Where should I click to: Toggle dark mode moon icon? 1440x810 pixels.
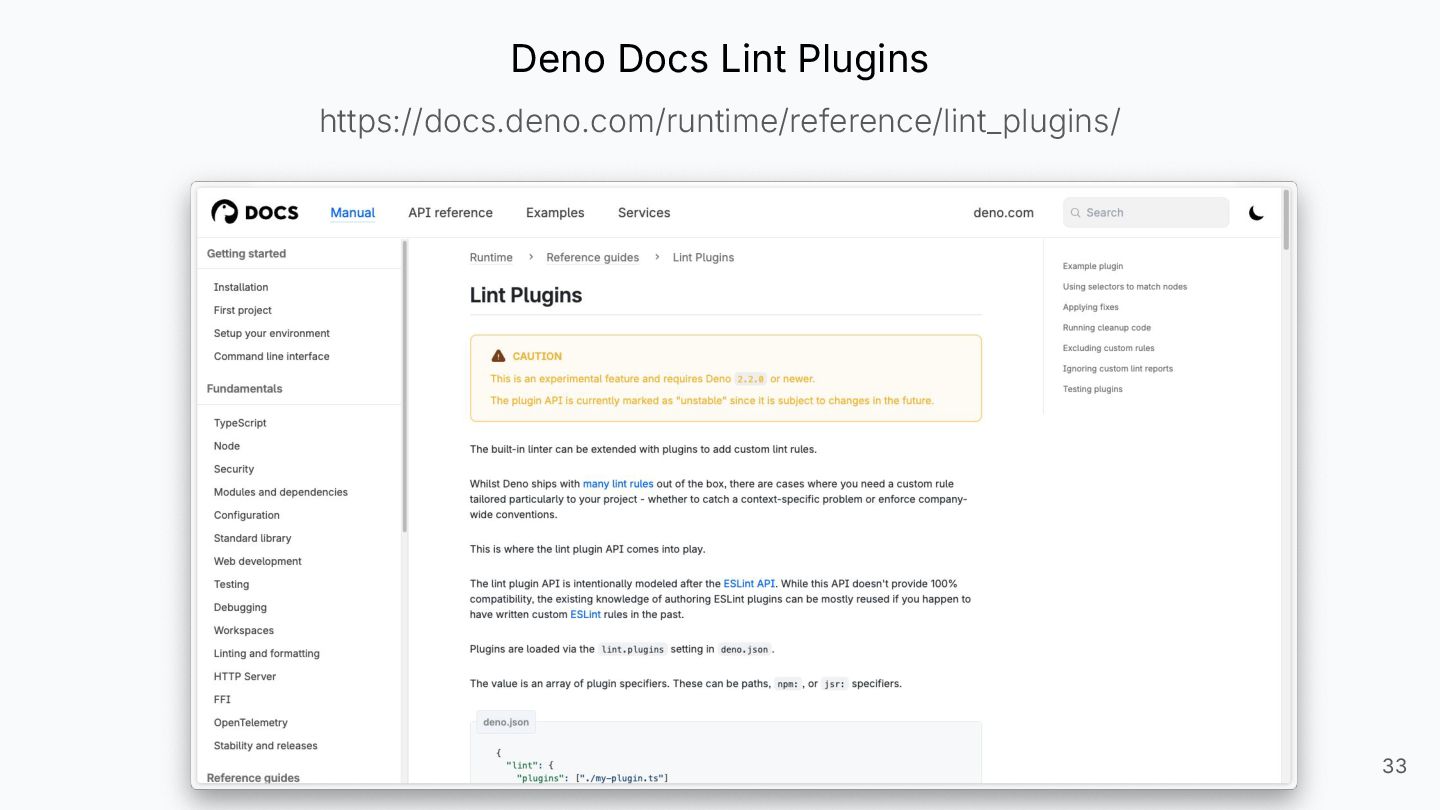click(x=1256, y=212)
